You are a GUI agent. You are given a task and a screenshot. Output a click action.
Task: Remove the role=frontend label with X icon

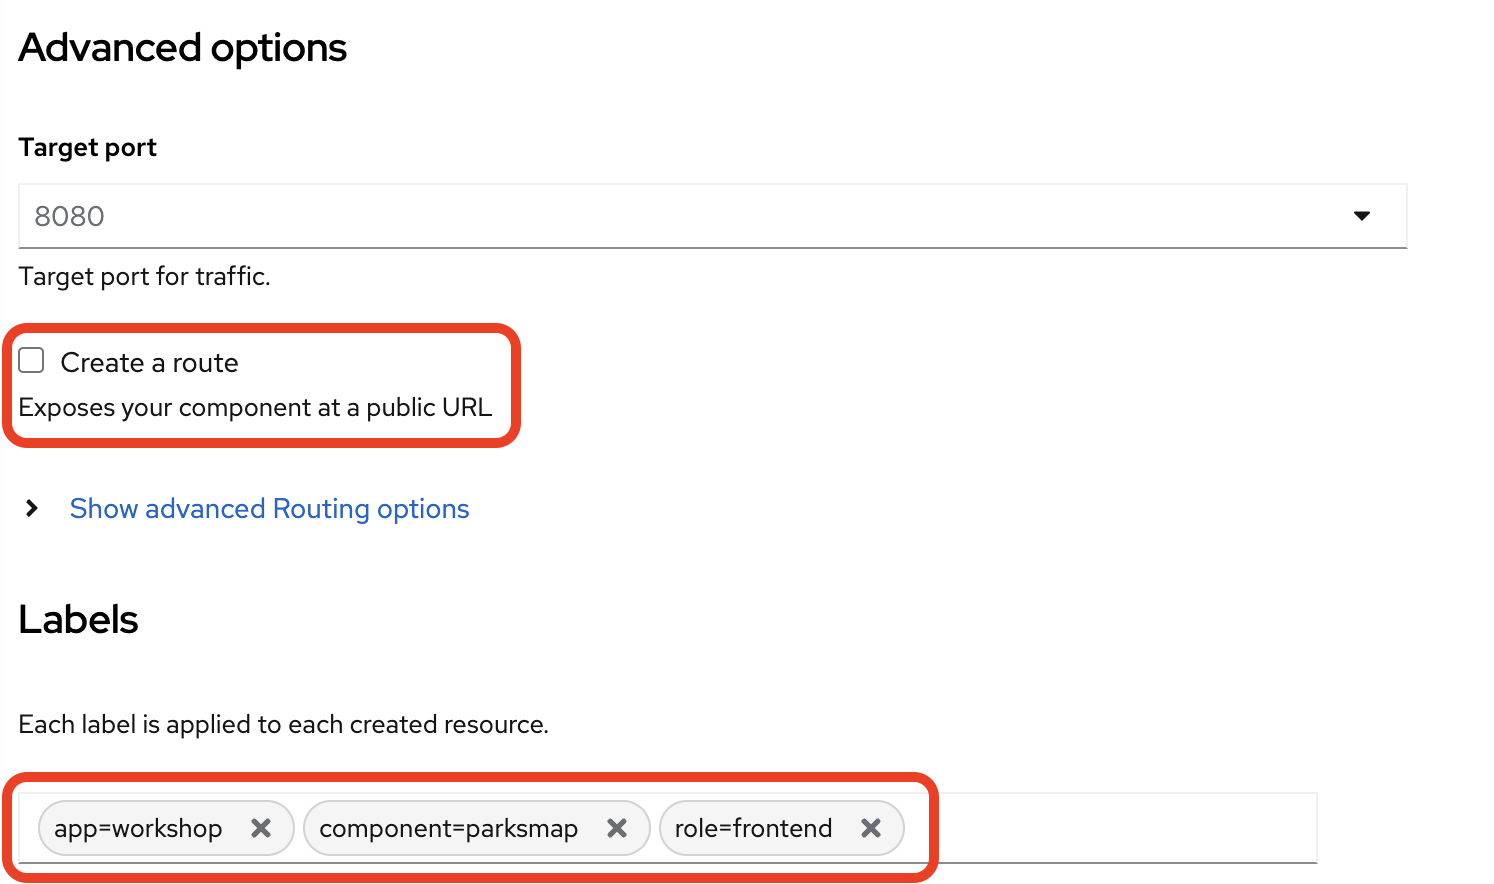871,828
